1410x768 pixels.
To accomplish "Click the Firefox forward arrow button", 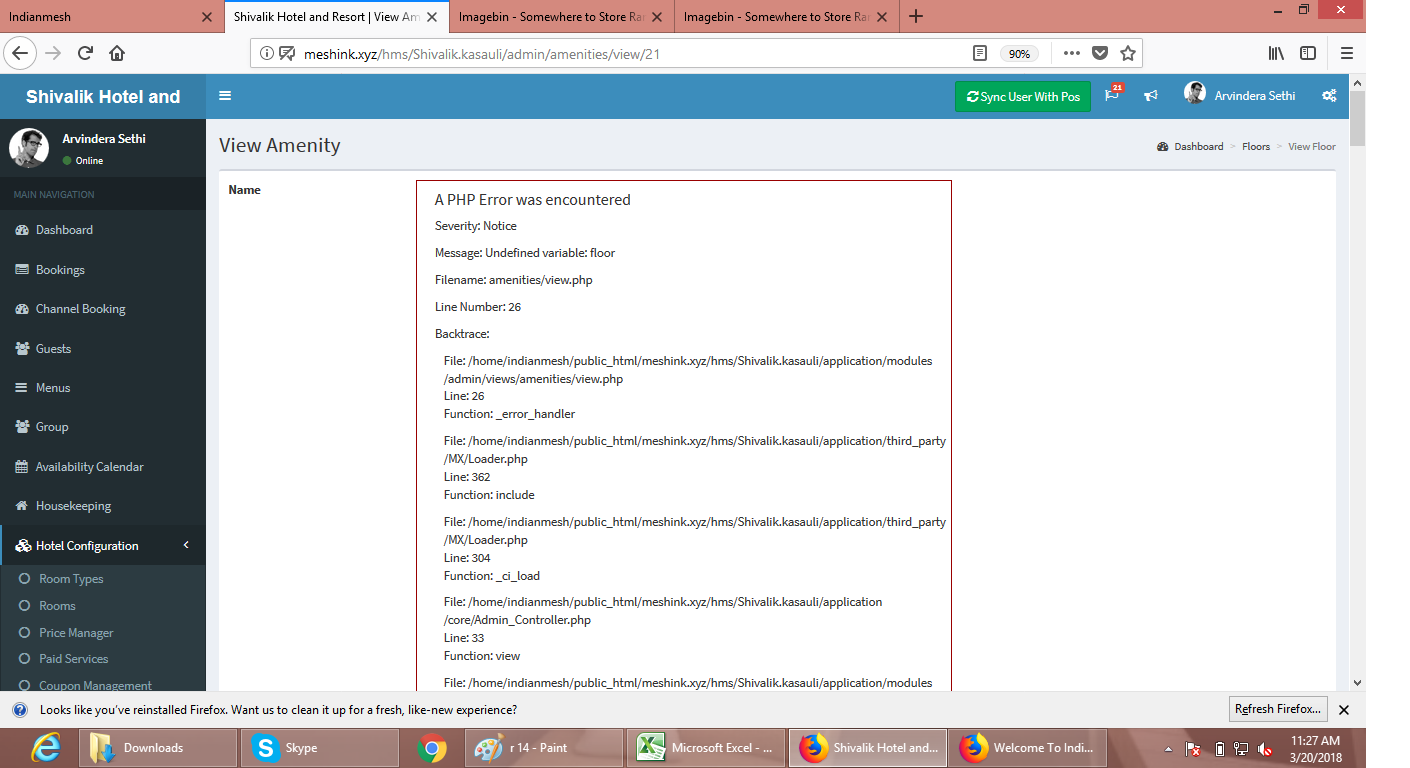I will click(x=54, y=53).
